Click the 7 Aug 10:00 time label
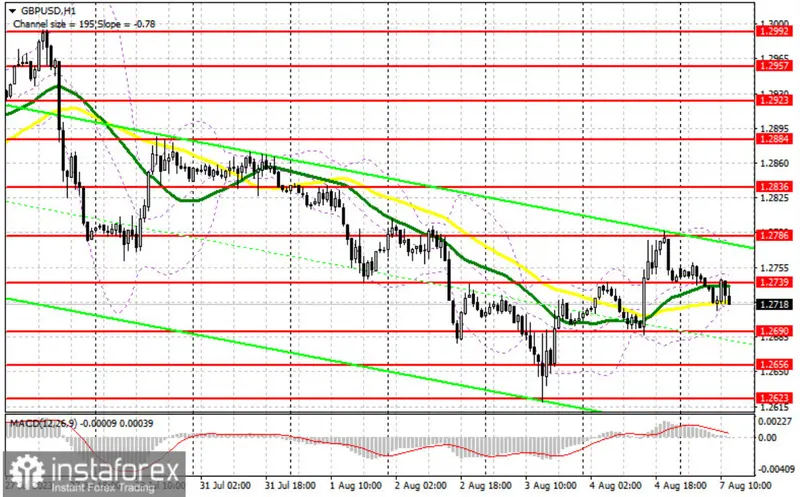The width and height of the screenshot is (800, 497). pos(746,485)
